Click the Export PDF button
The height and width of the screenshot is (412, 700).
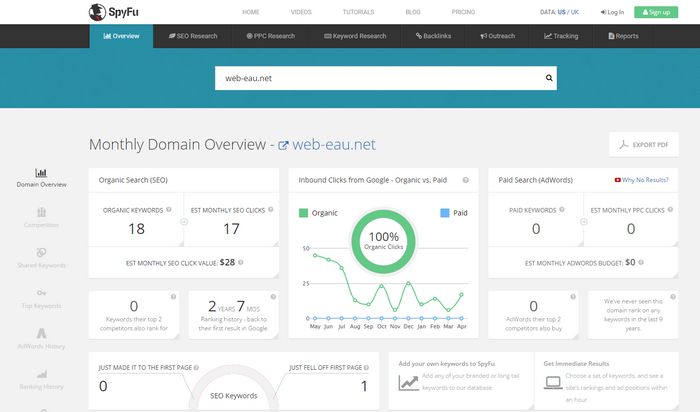[x=643, y=145]
